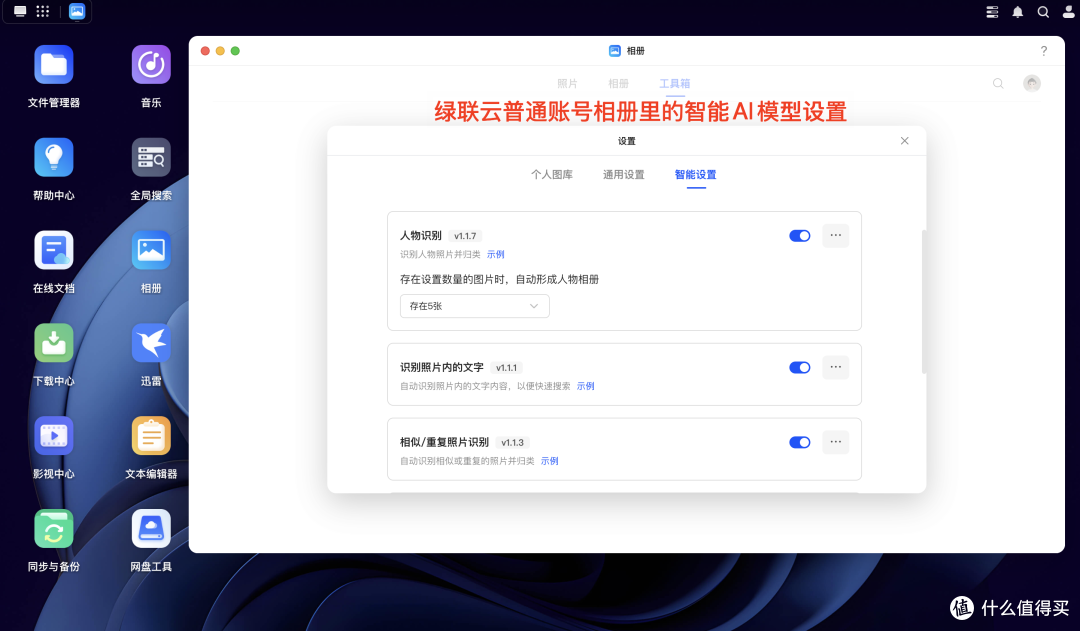Open the 工具箱 tab
The height and width of the screenshot is (631, 1080).
[x=674, y=83]
